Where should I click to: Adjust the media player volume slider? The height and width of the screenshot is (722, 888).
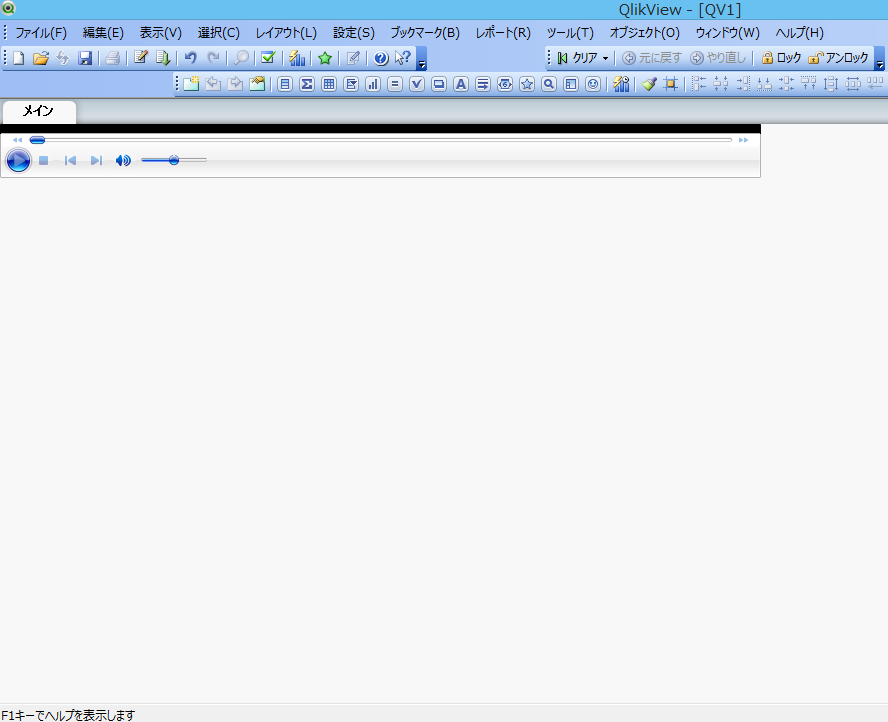[x=174, y=160]
